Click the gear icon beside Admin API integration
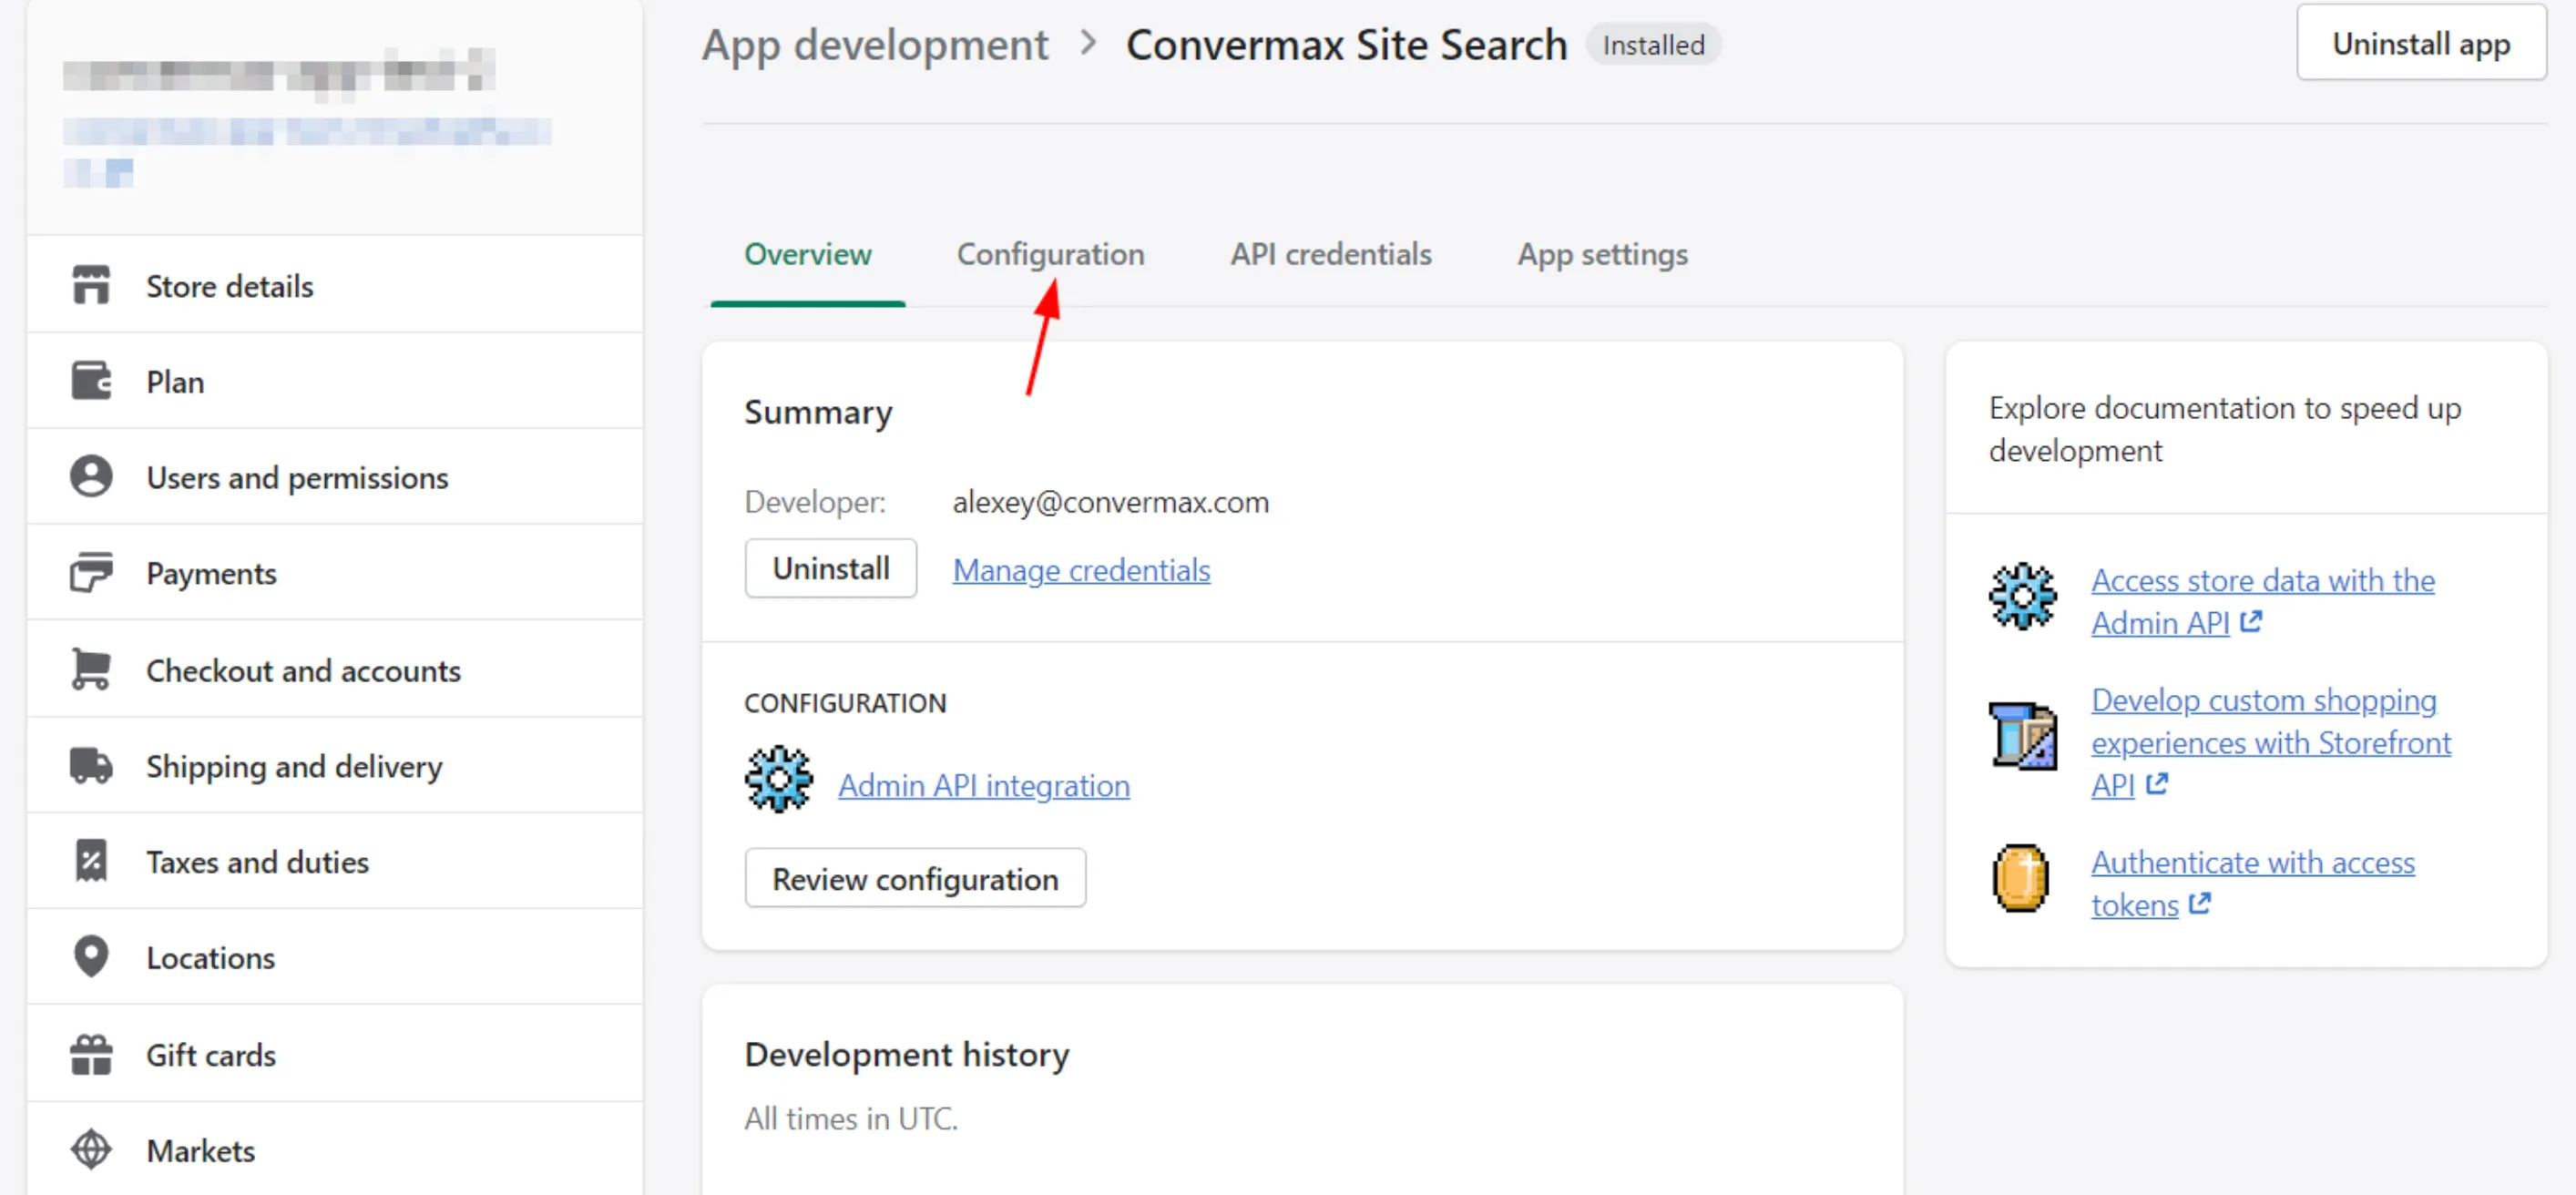Viewport: 2576px width, 1195px height. pos(778,779)
